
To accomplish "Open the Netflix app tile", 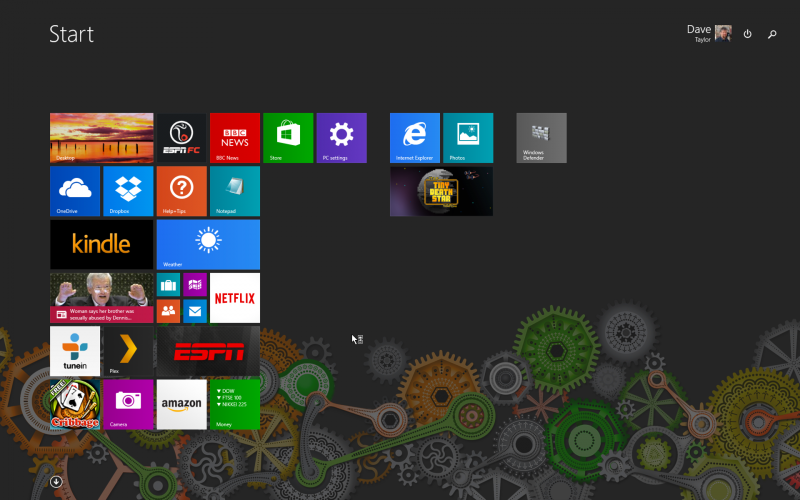I will [235, 298].
